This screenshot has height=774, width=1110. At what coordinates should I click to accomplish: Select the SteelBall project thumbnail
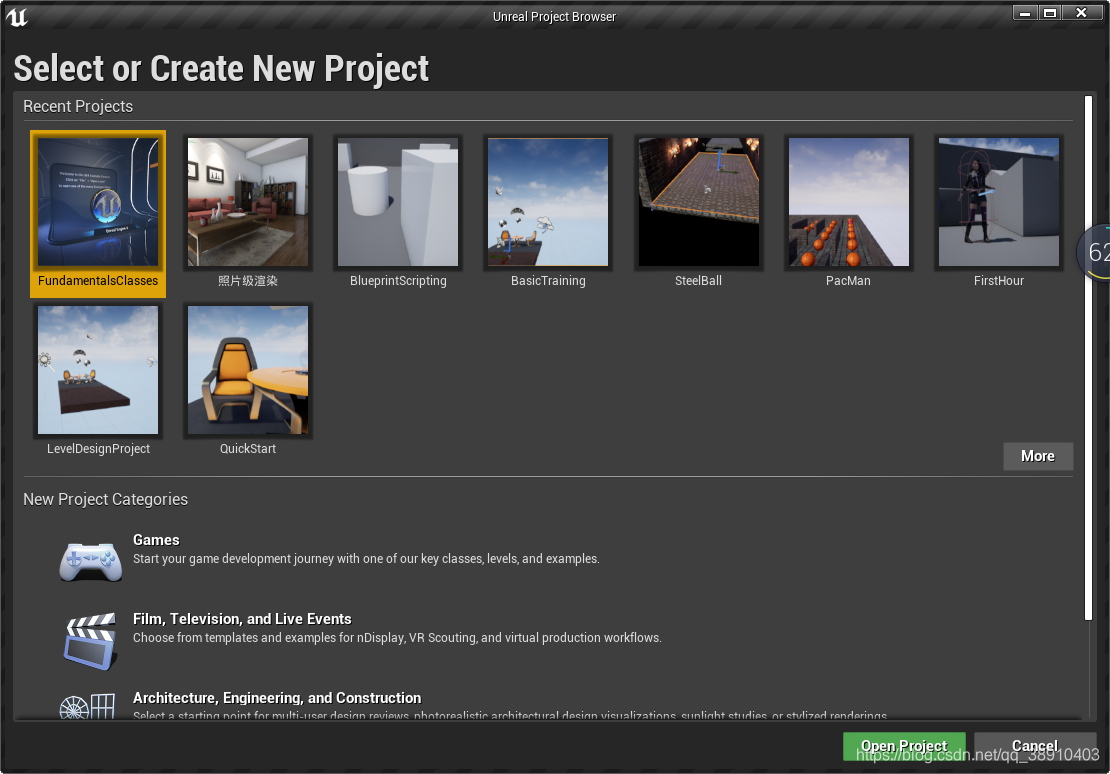[x=699, y=202]
